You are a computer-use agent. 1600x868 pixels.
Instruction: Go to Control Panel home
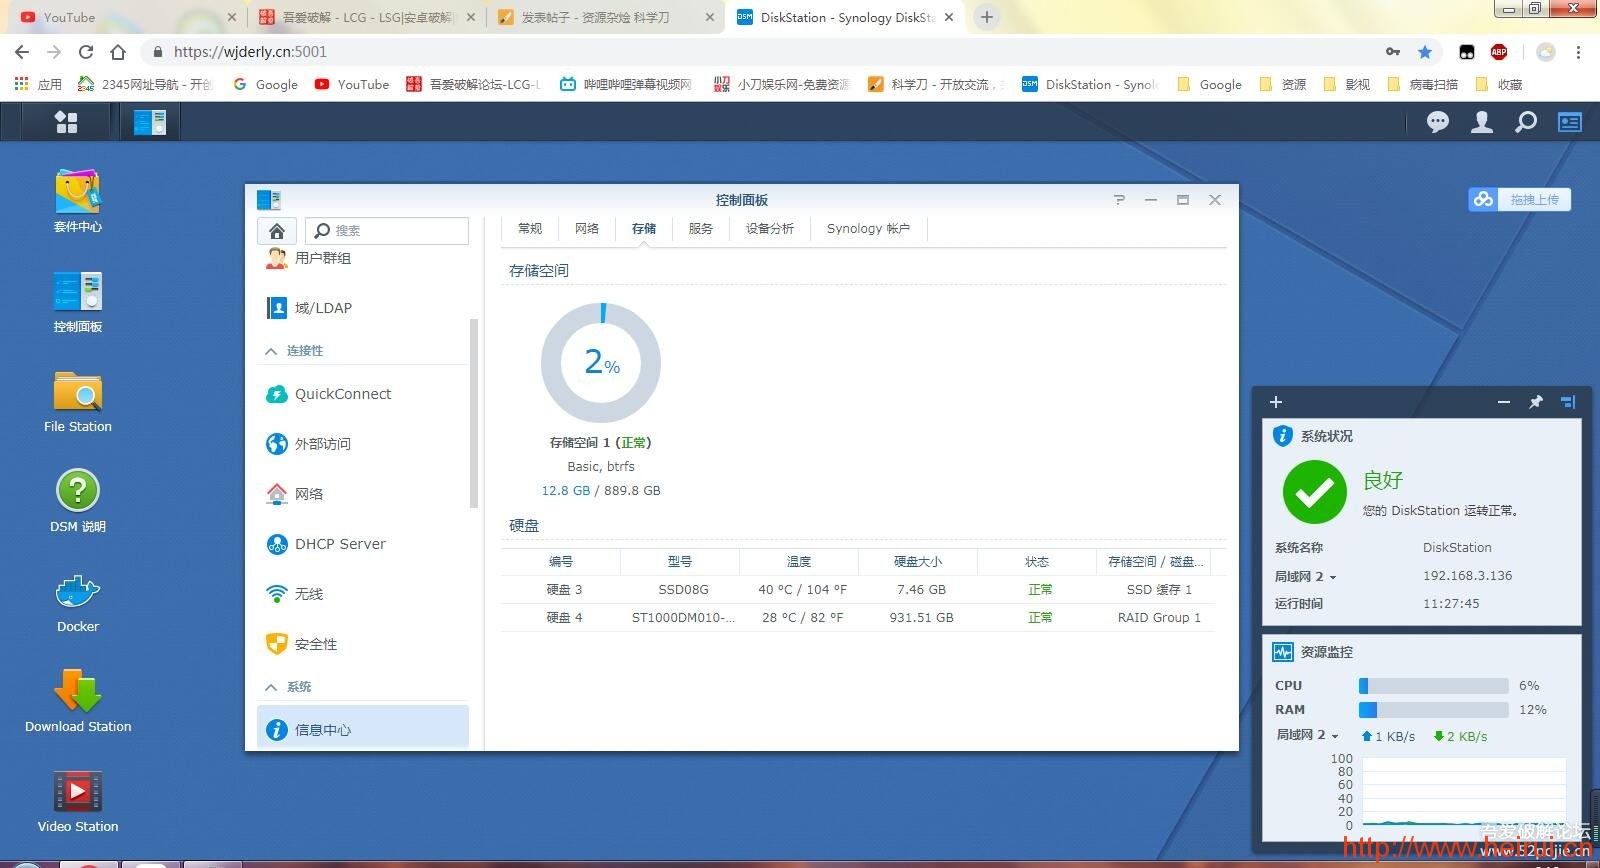(x=277, y=231)
